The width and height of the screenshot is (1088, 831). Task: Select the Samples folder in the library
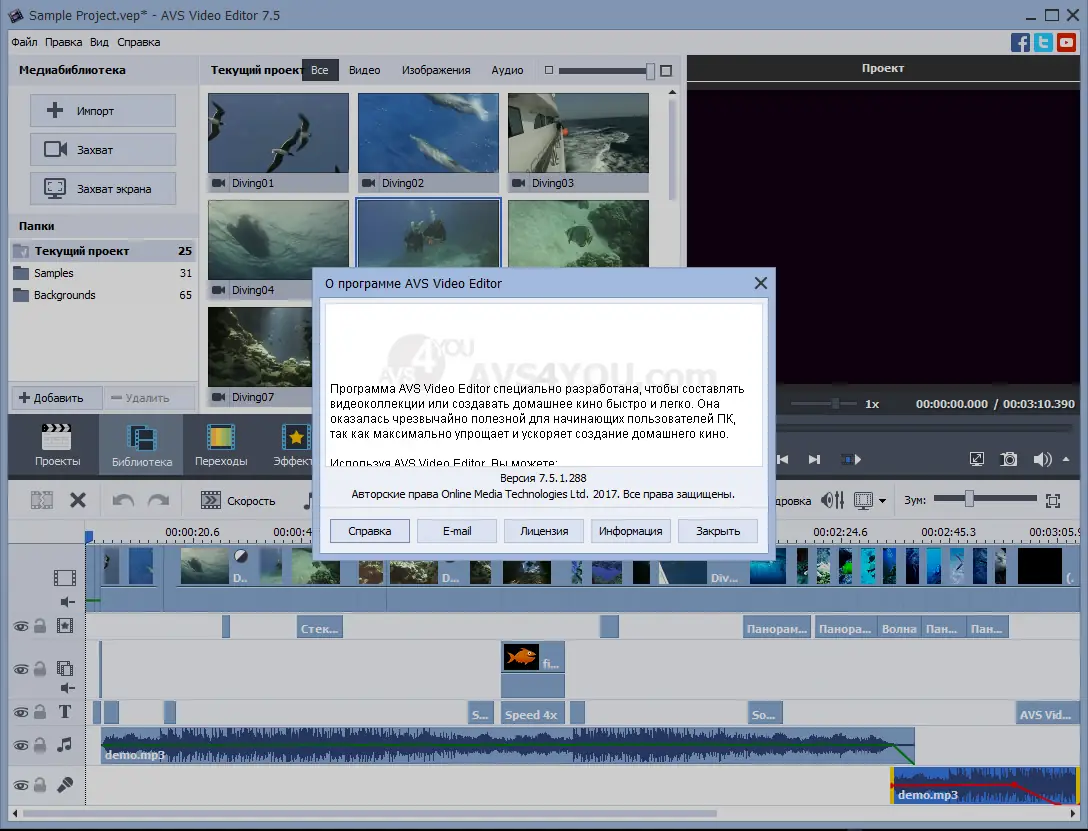(x=54, y=273)
